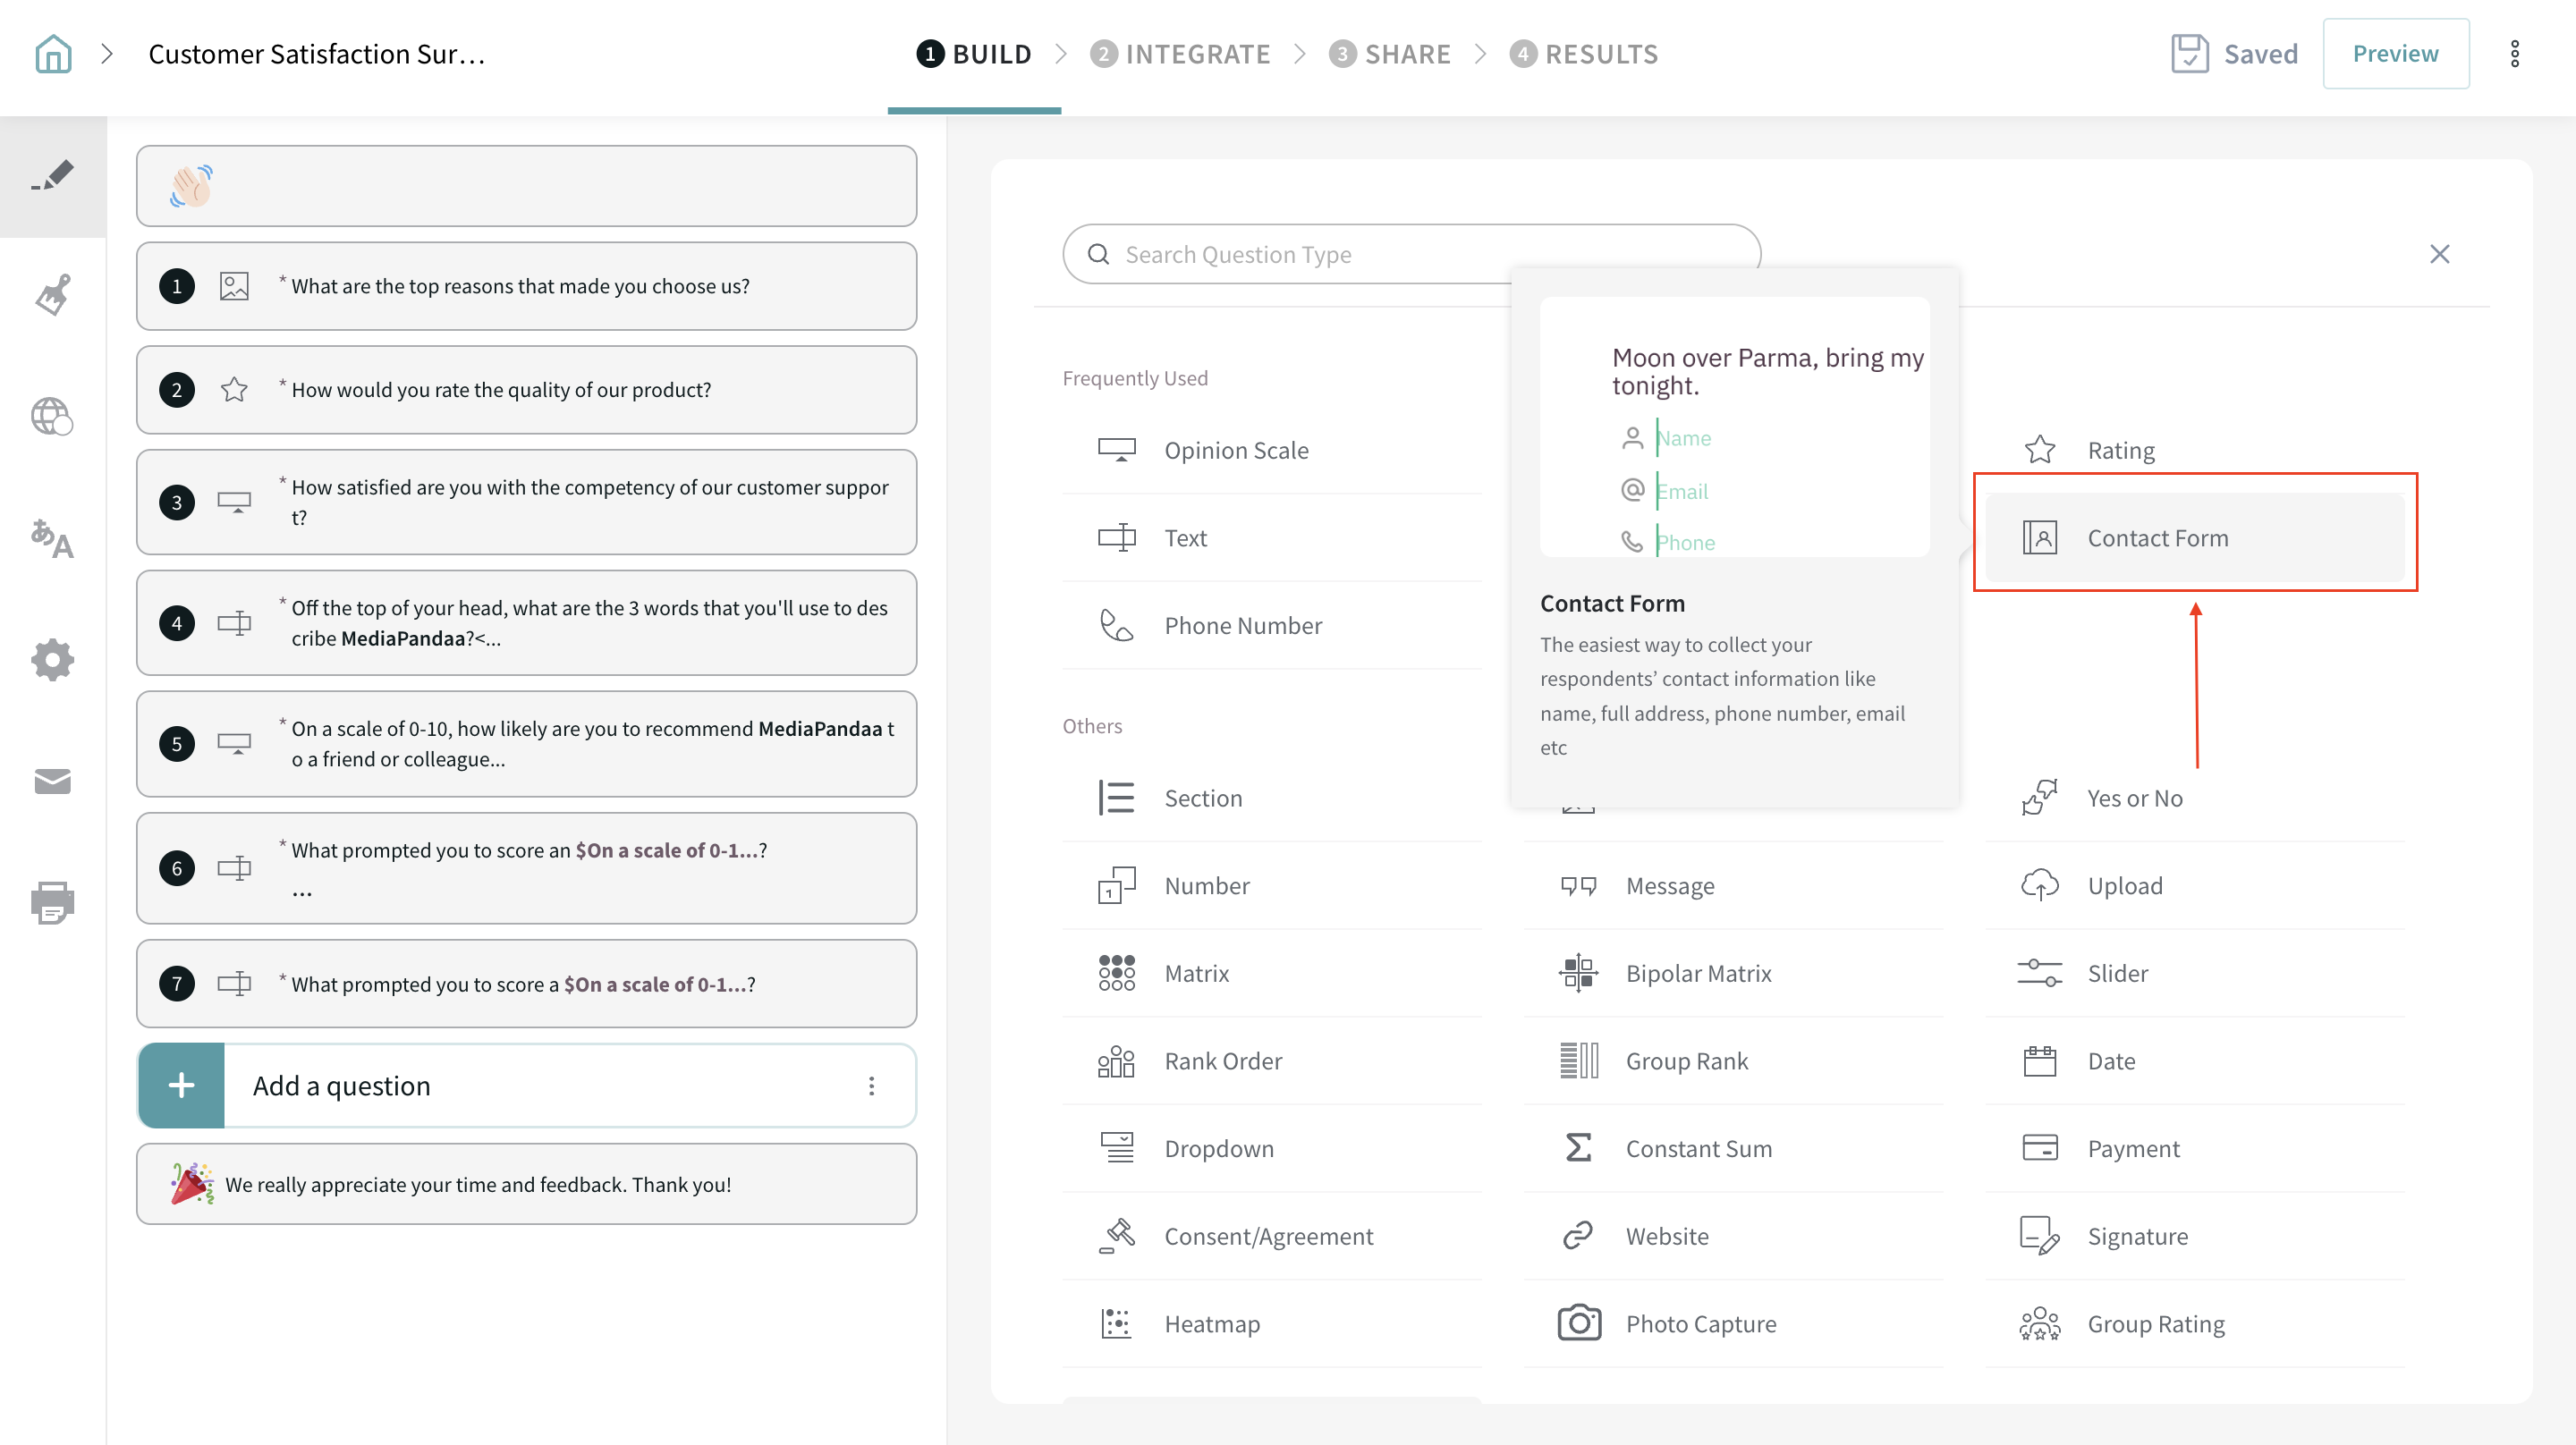The width and height of the screenshot is (2576, 1445).
Task: Click the Preview button
Action: tap(2395, 54)
